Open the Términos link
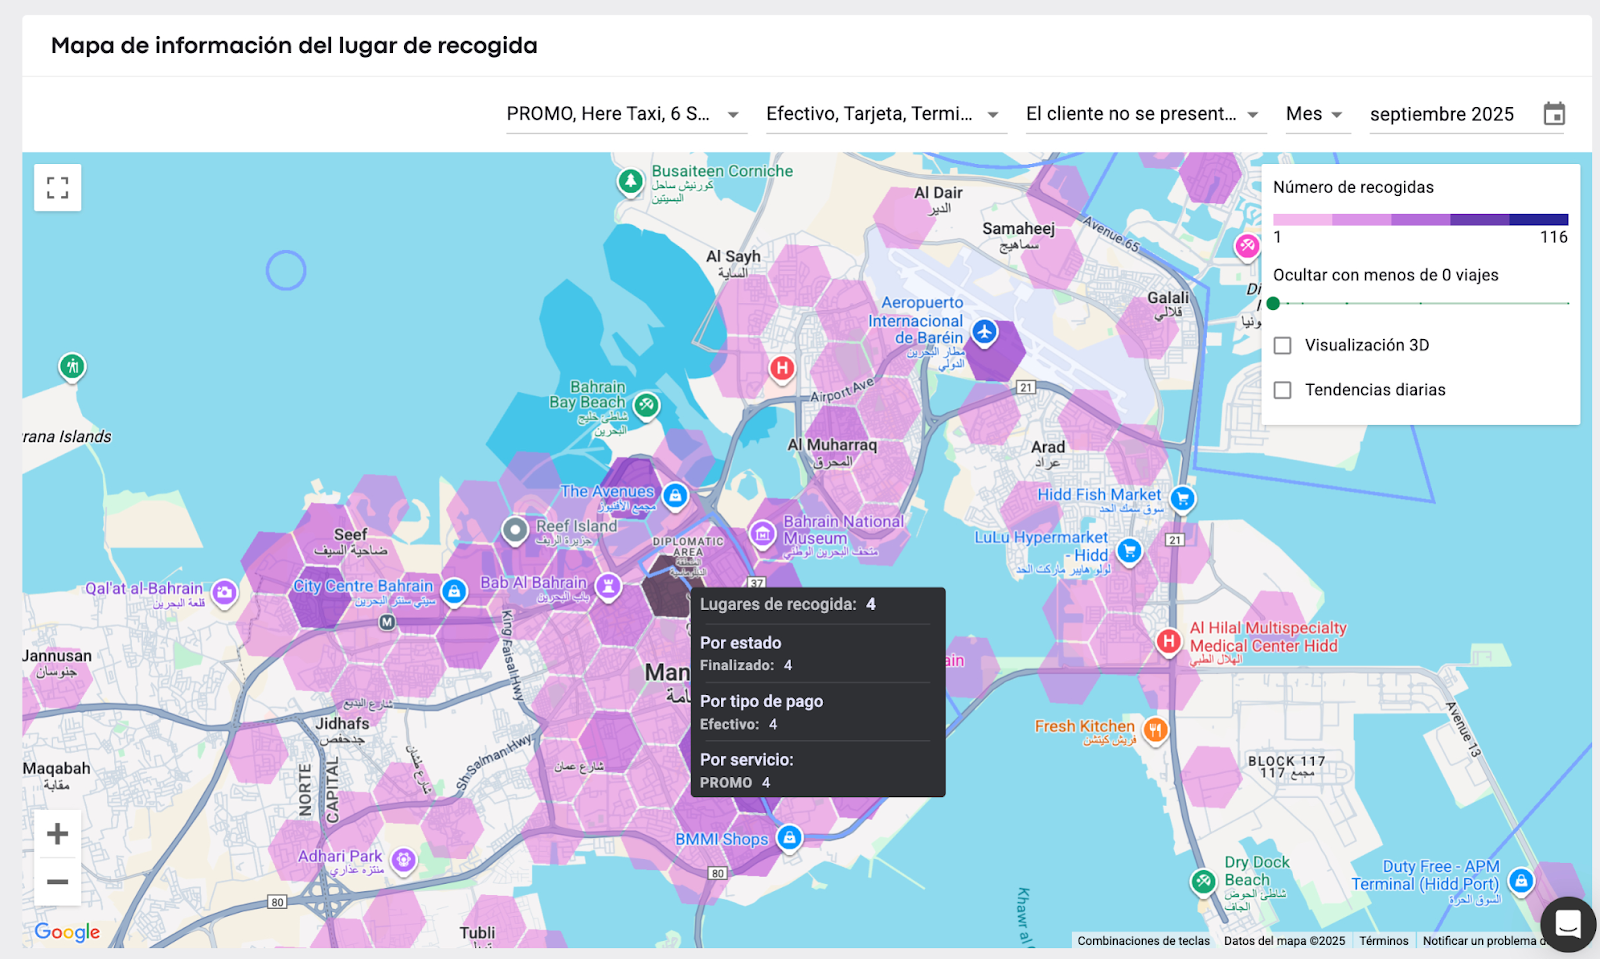Image resolution: width=1600 pixels, height=959 pixels. click(x=1384, y=941)
